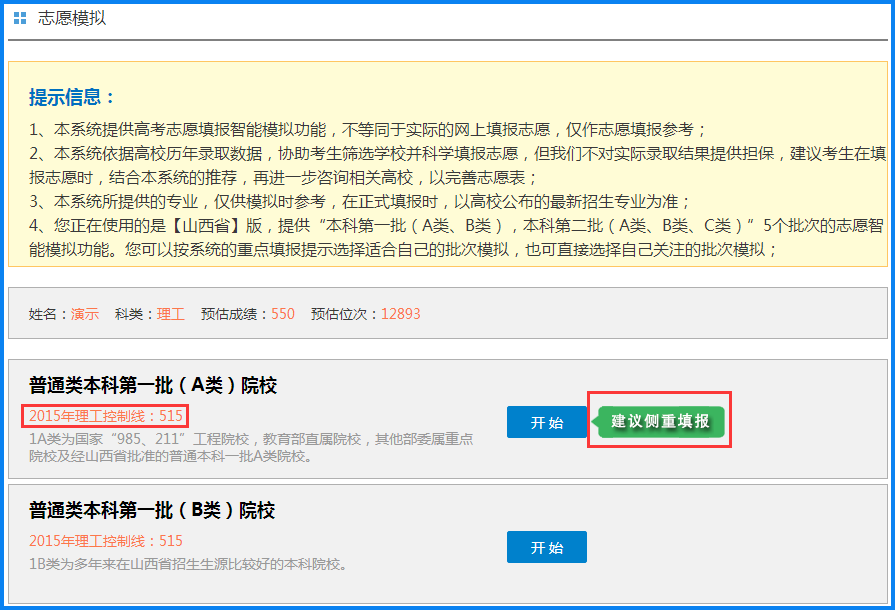Open 普通类本科第一批（A类）院校 heading
This screenshot has height=610, width=895.
(x=153, y=386)
